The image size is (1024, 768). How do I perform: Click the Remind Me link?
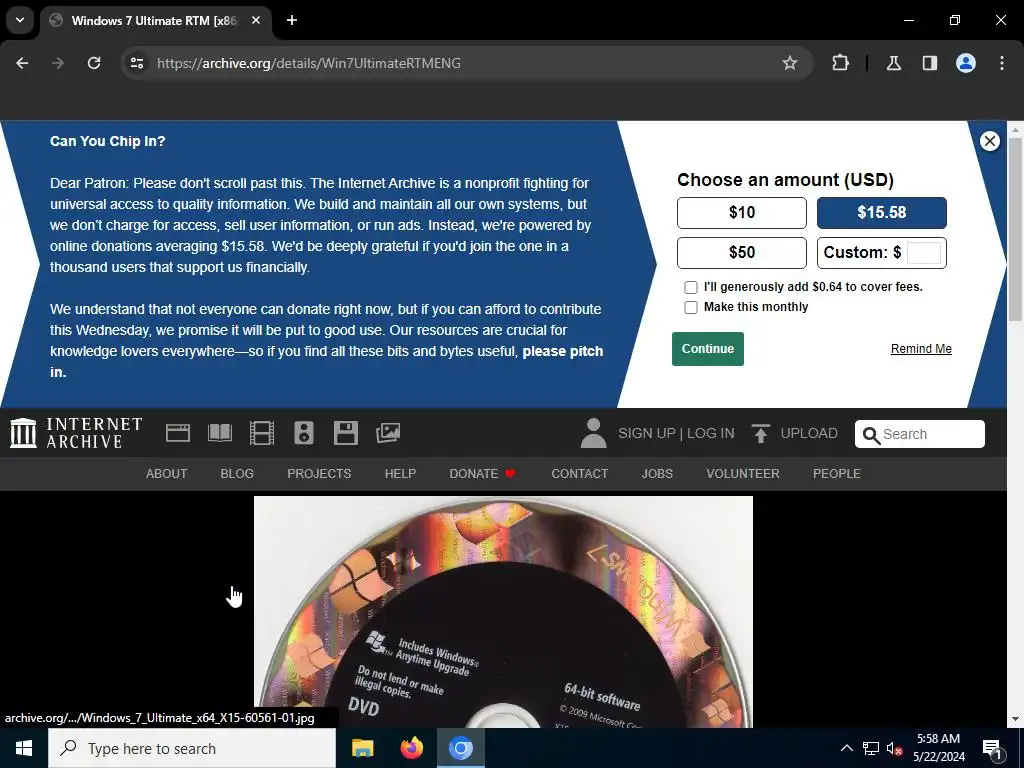coord(921,349)
